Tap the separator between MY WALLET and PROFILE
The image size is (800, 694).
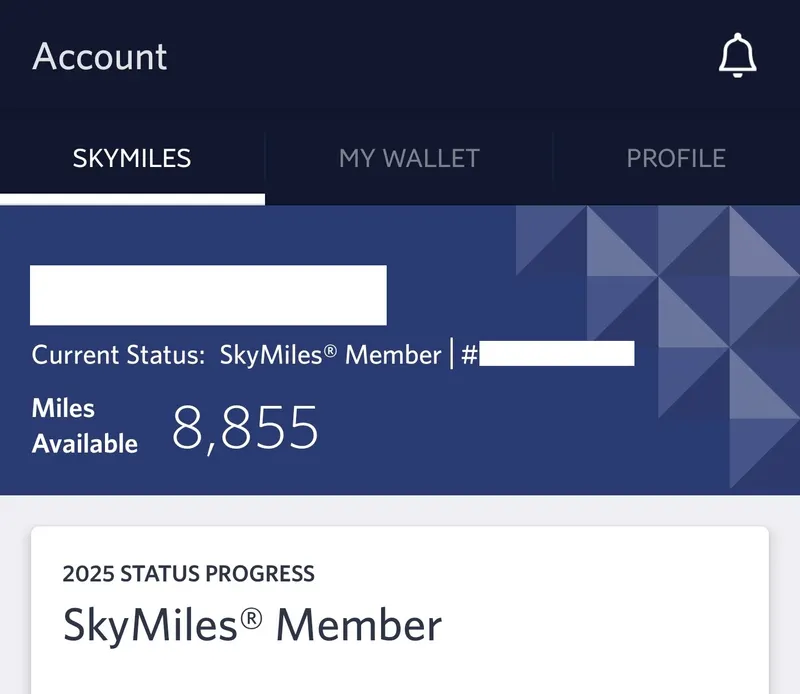pyautogui.click(x=552, y=158)
